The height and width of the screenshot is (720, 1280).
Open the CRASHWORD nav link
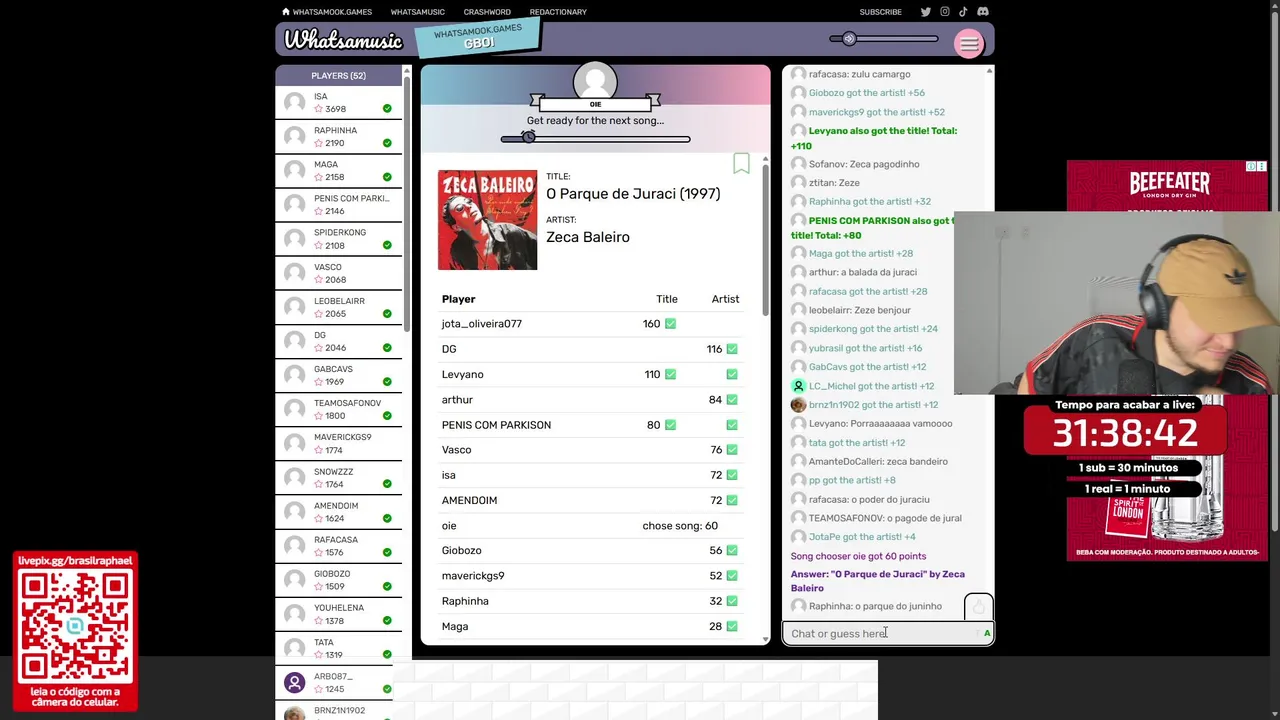coord(487,12)
